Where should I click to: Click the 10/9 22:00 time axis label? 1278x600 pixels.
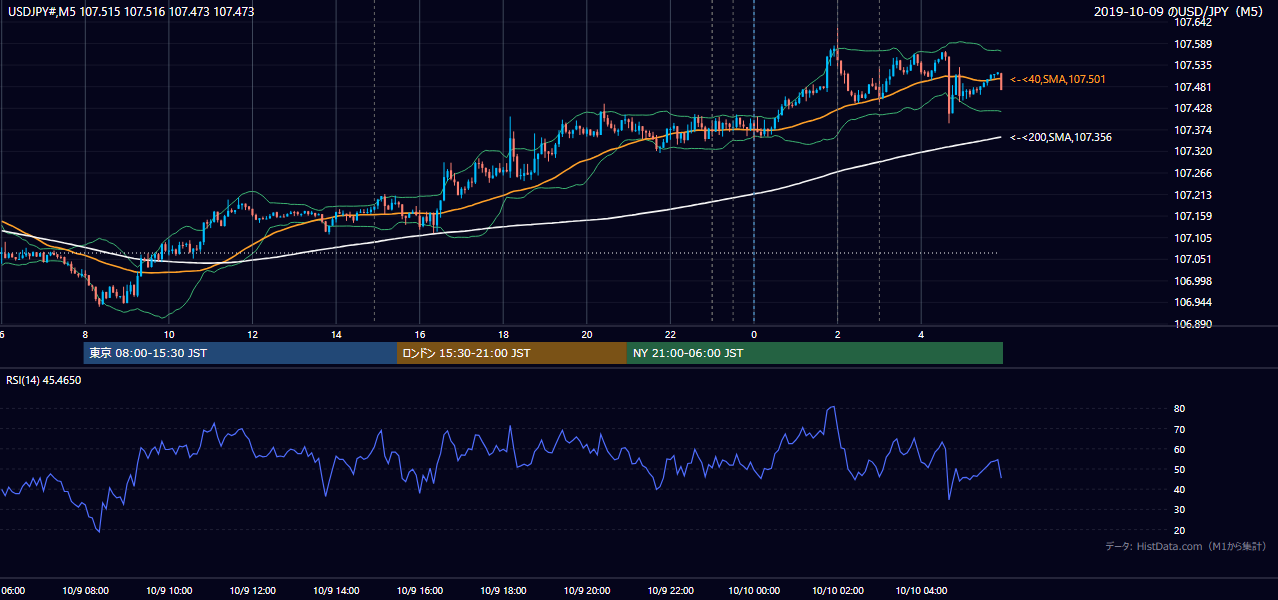tap(671, 591)
